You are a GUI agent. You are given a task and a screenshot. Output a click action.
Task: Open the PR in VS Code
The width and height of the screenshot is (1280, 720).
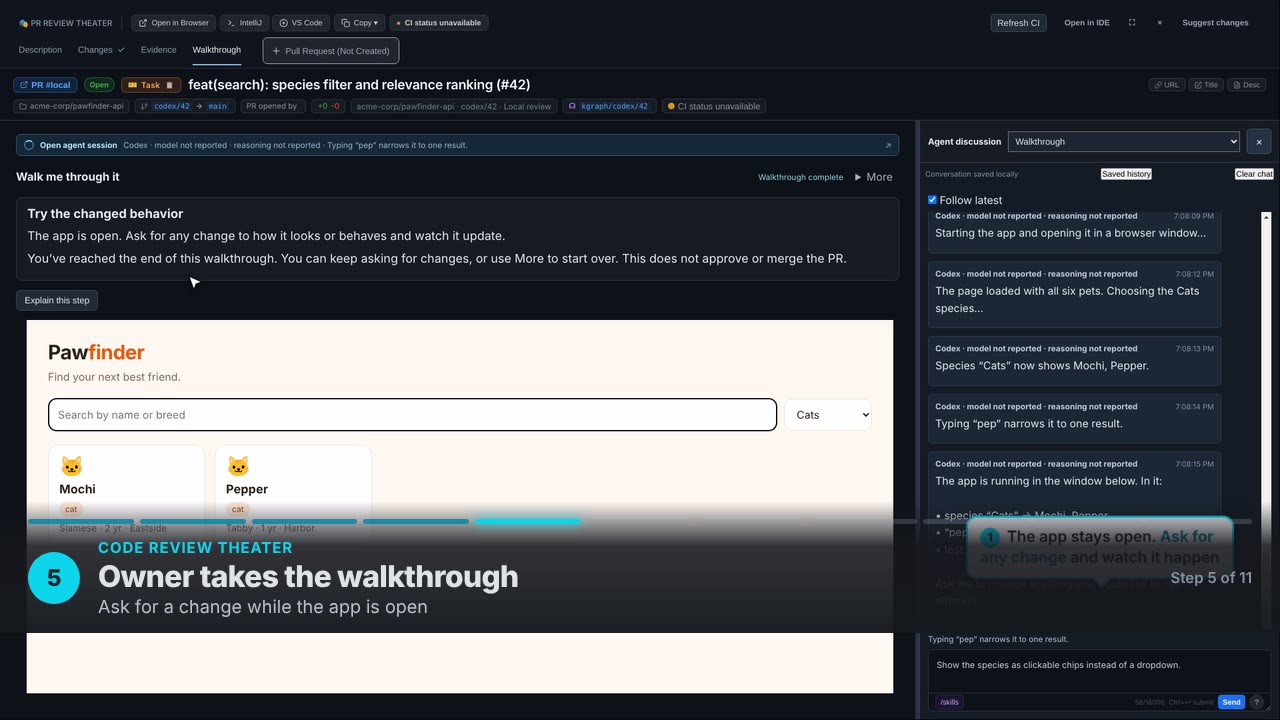click(301, 23)
